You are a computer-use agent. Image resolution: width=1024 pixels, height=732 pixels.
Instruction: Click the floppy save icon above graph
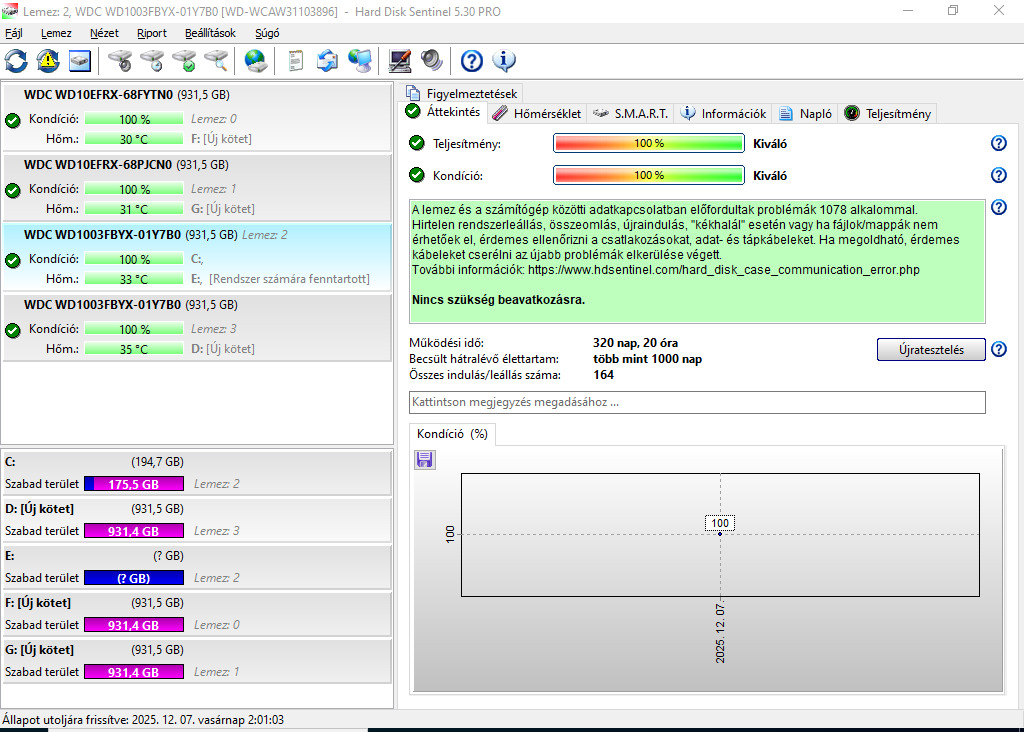tap(424, 460)
